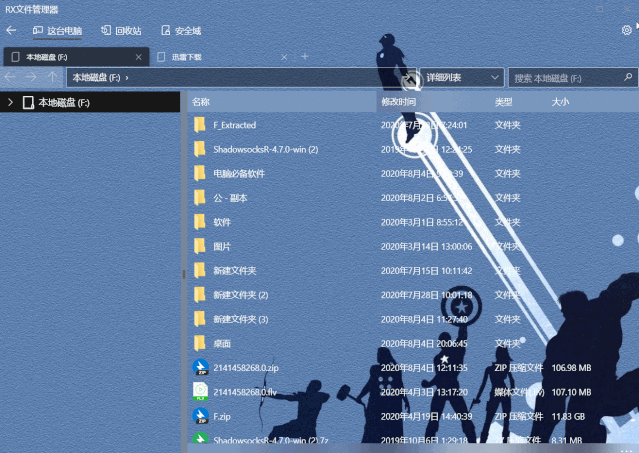Open the 回收站 section

tap(121, 31)
